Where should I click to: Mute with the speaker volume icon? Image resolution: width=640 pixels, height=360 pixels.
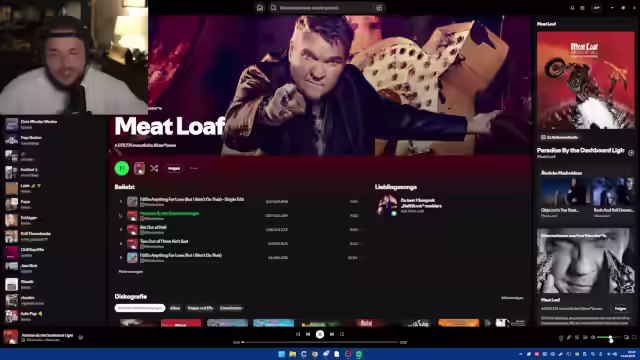tap(592, 337)
